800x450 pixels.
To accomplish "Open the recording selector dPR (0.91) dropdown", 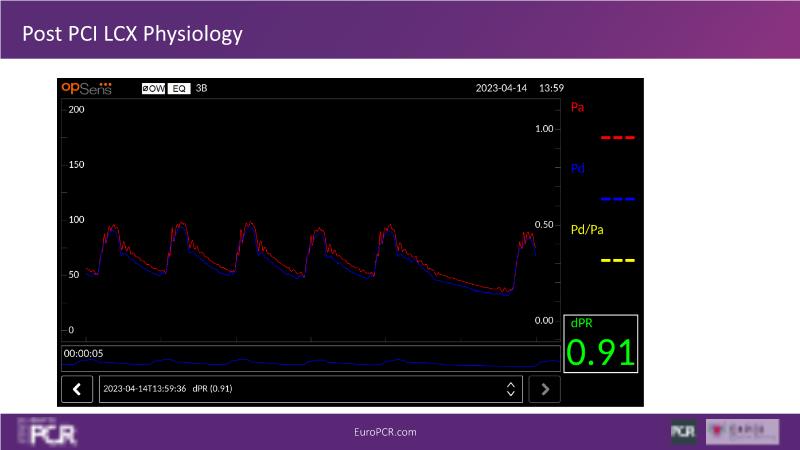I will point(300,389).
